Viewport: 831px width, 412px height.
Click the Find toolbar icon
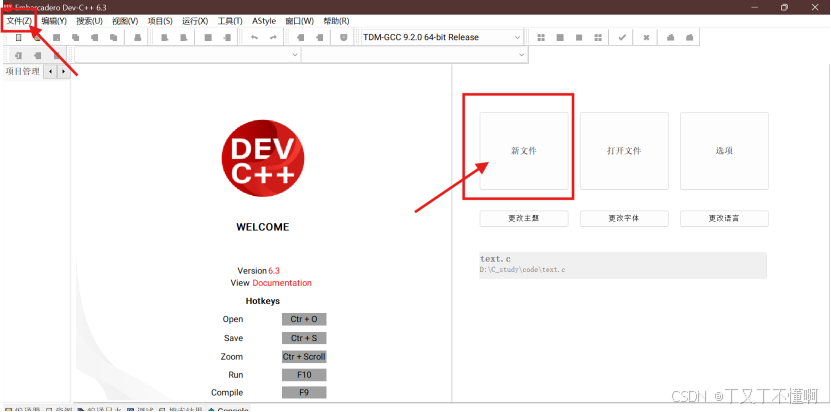[x=164, y=38]
